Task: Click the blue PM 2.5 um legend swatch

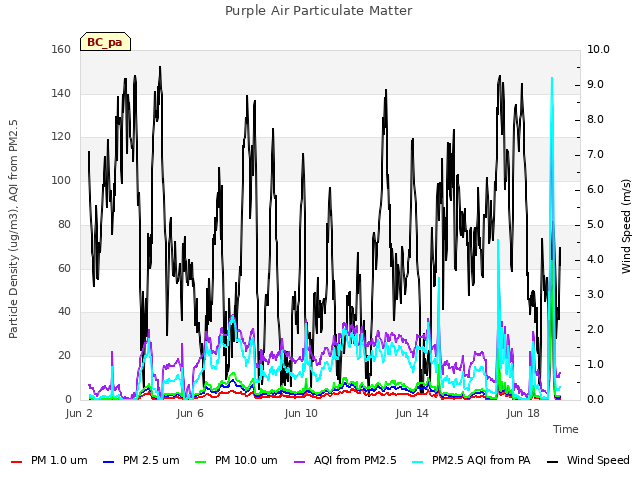Action: [108, 461]
